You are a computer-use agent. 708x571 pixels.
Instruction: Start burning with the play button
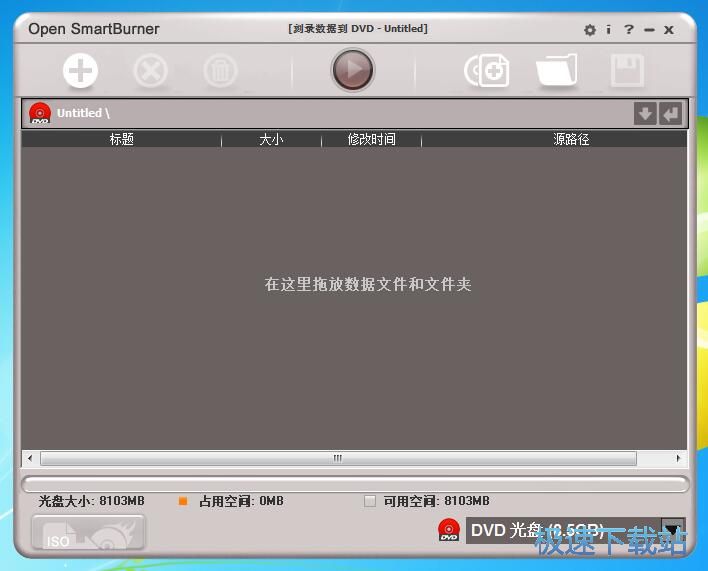353,70
